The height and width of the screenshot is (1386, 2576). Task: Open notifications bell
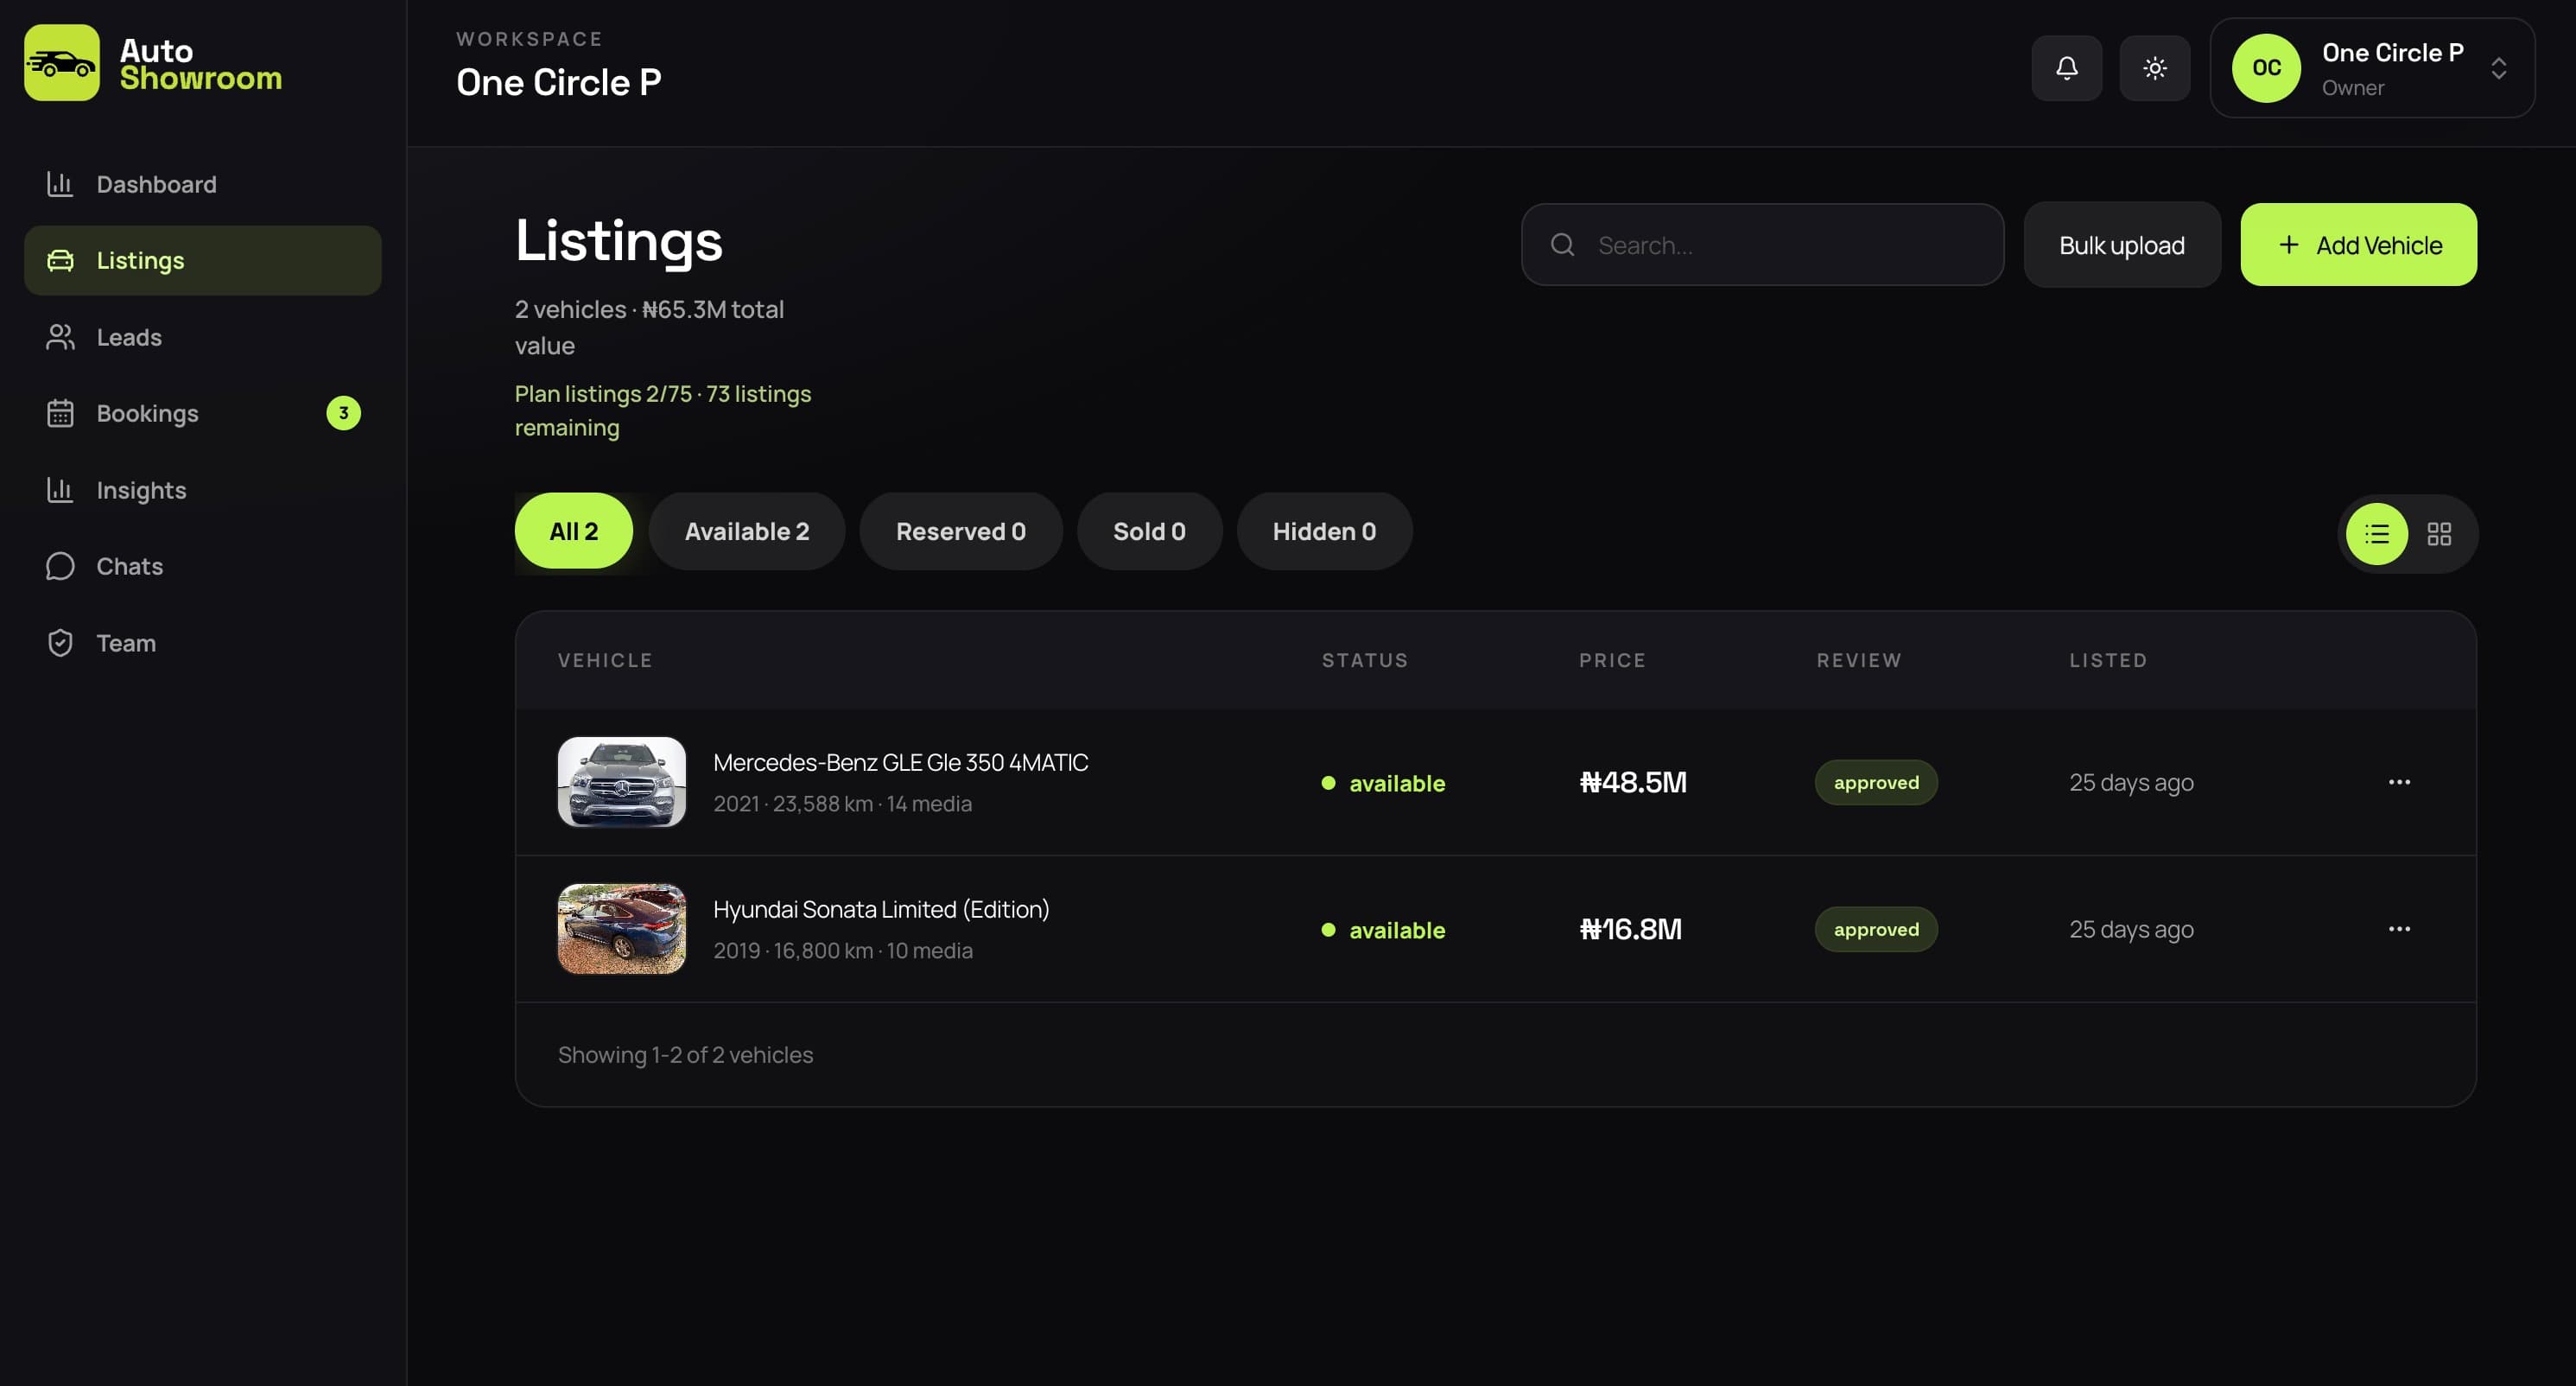2066,68
